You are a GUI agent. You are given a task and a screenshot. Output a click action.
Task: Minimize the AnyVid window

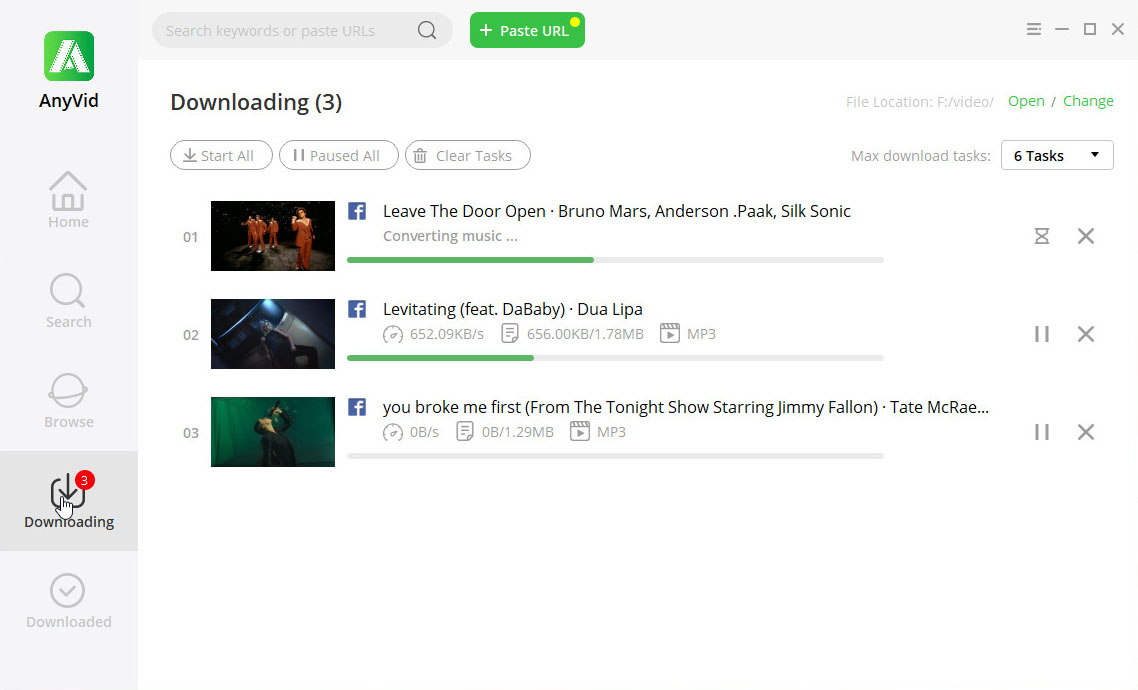1062,29
